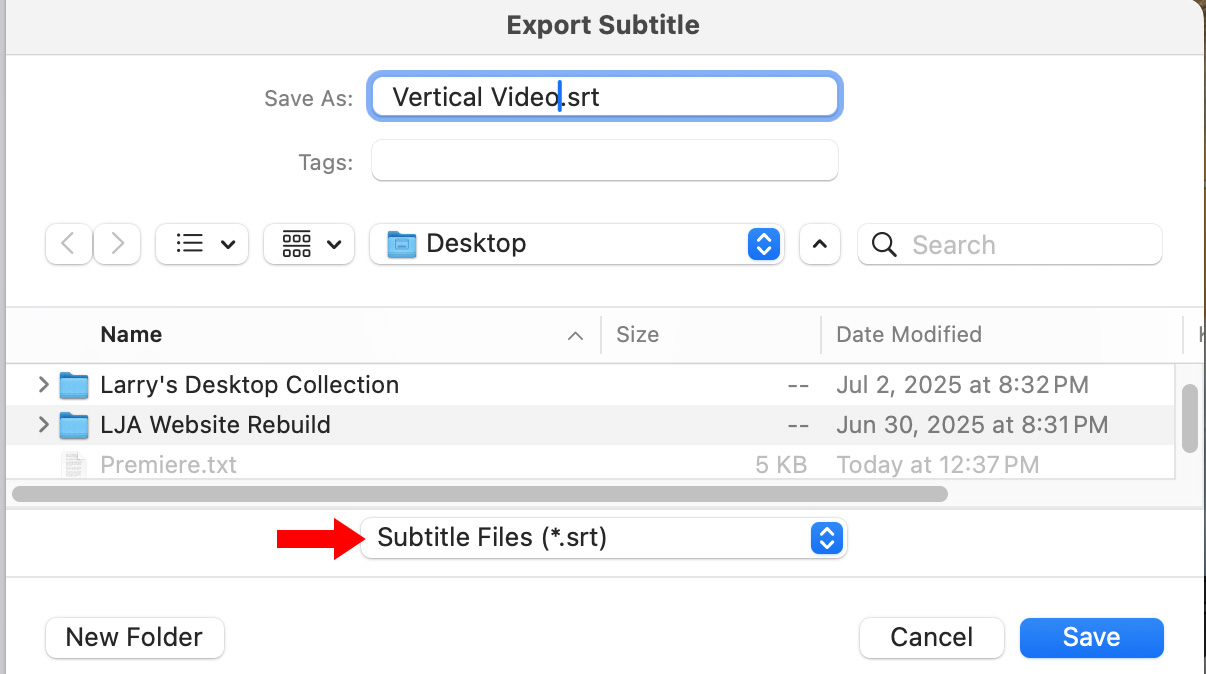This screenshot has height=674, width=1206.
Task: Open the grid grouping options menu
Action: coord(309,244)
